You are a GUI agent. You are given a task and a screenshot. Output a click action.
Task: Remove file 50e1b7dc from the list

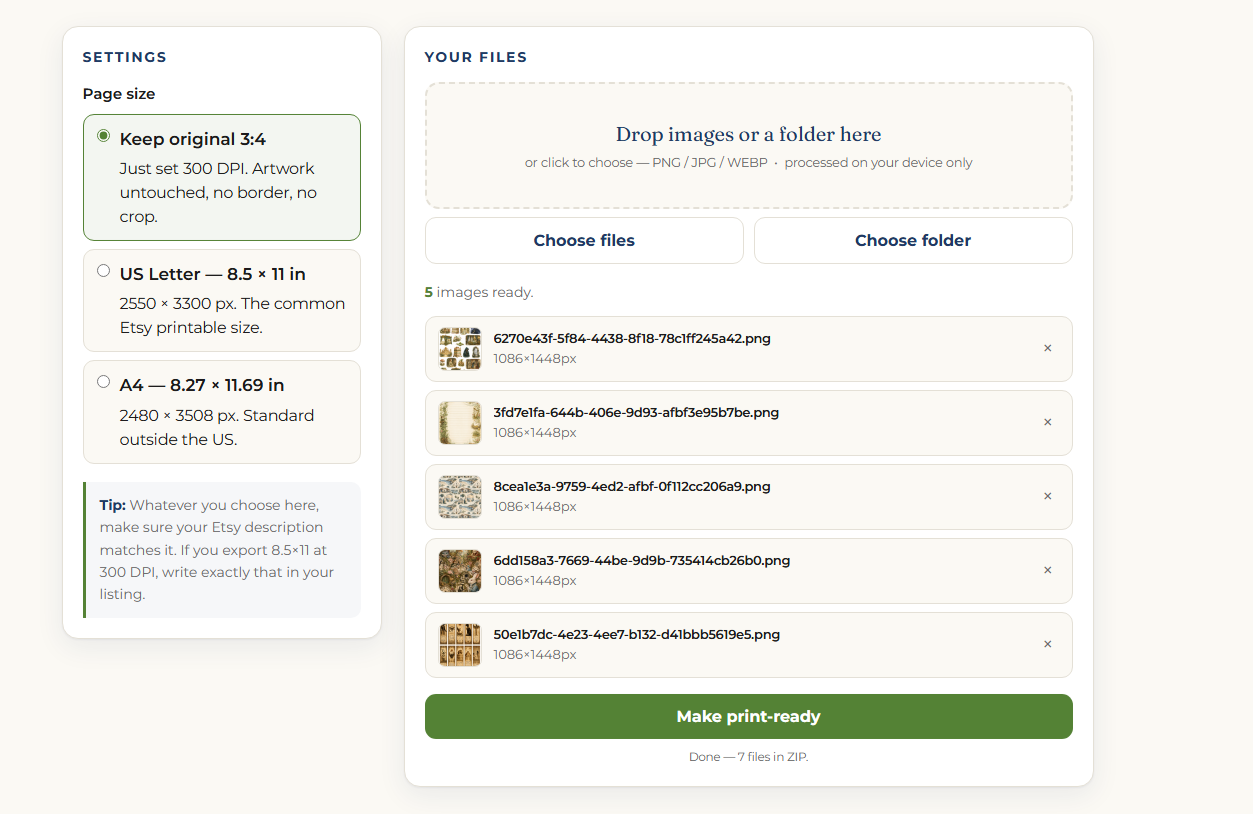click(1047, 645)
